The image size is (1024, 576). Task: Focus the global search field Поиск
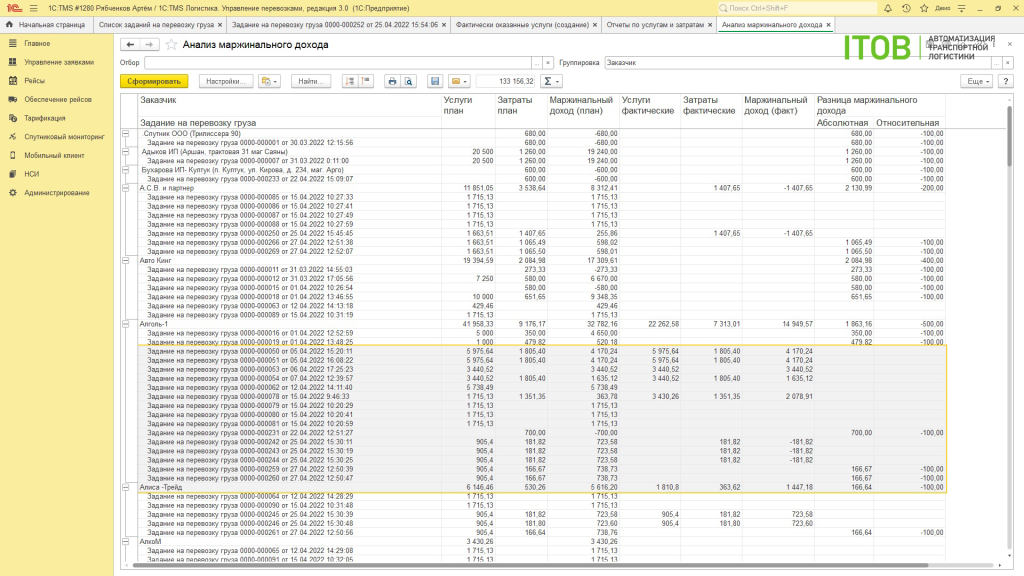pos(796,8)
